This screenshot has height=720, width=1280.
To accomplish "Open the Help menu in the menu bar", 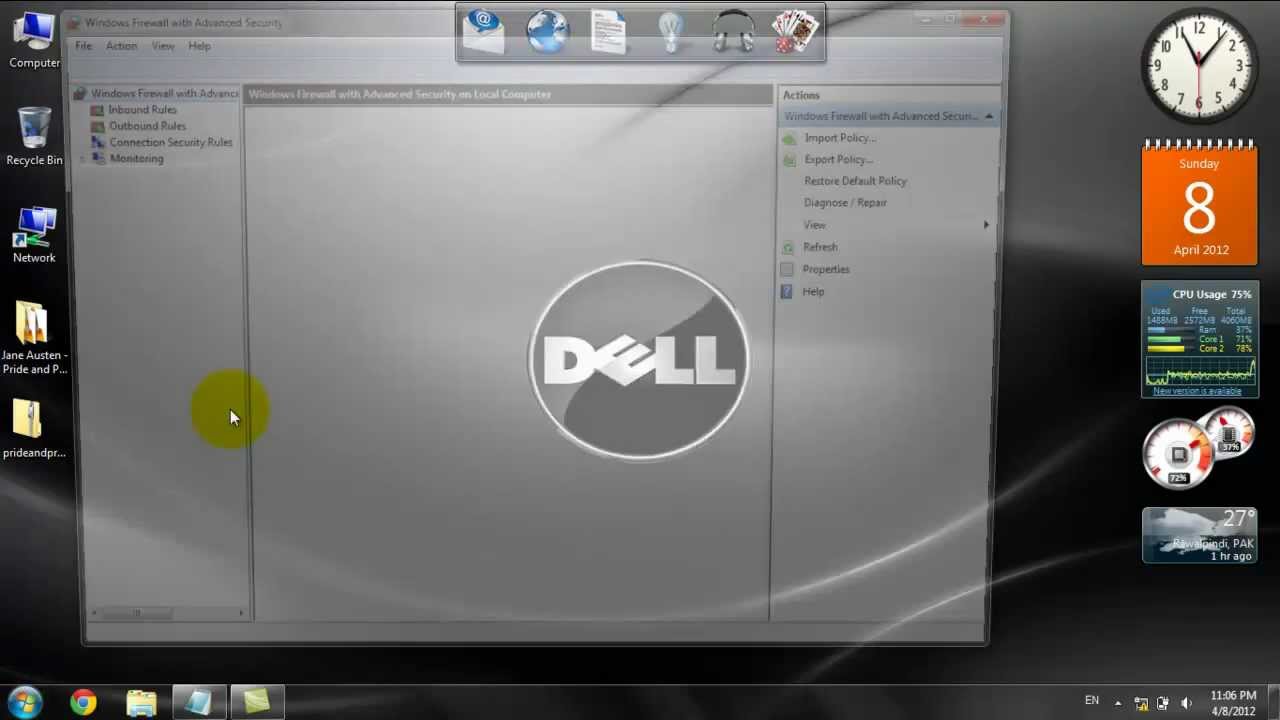I will [x=200, y=46].
